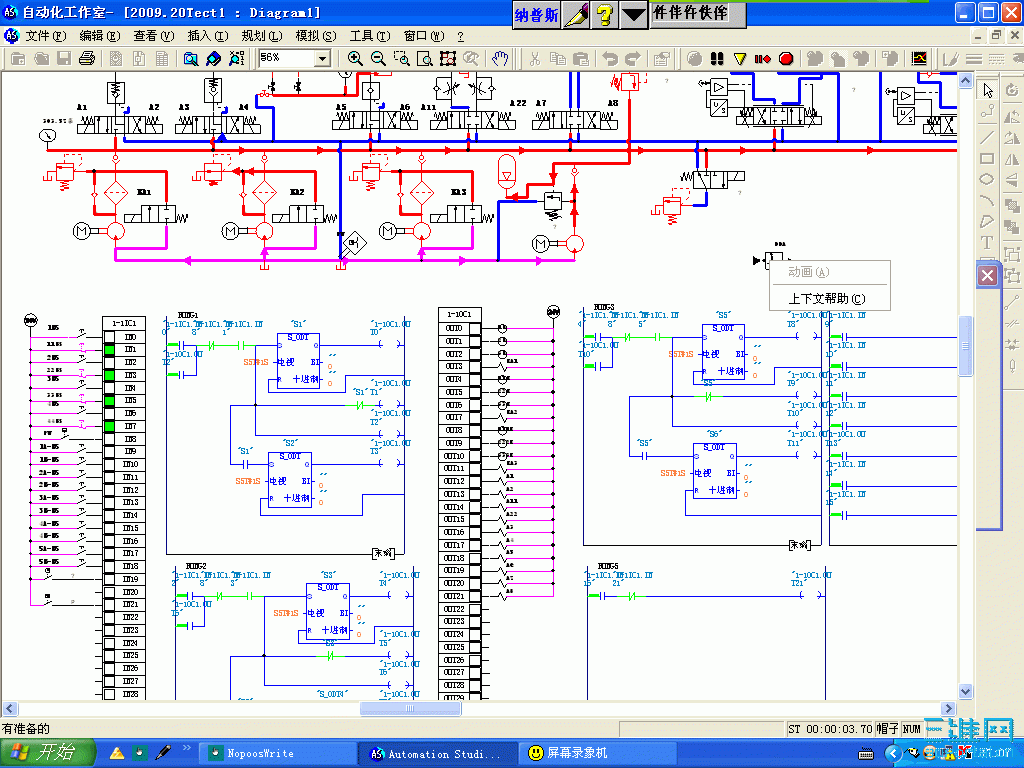Toggle the IN20 input checkbox
Screen dimensions: 1024x768
pos(110,592)
